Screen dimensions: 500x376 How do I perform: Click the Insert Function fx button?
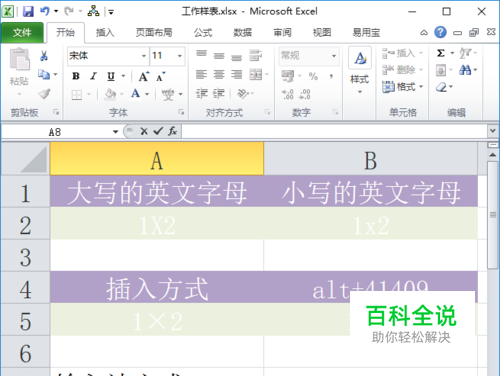172,131
